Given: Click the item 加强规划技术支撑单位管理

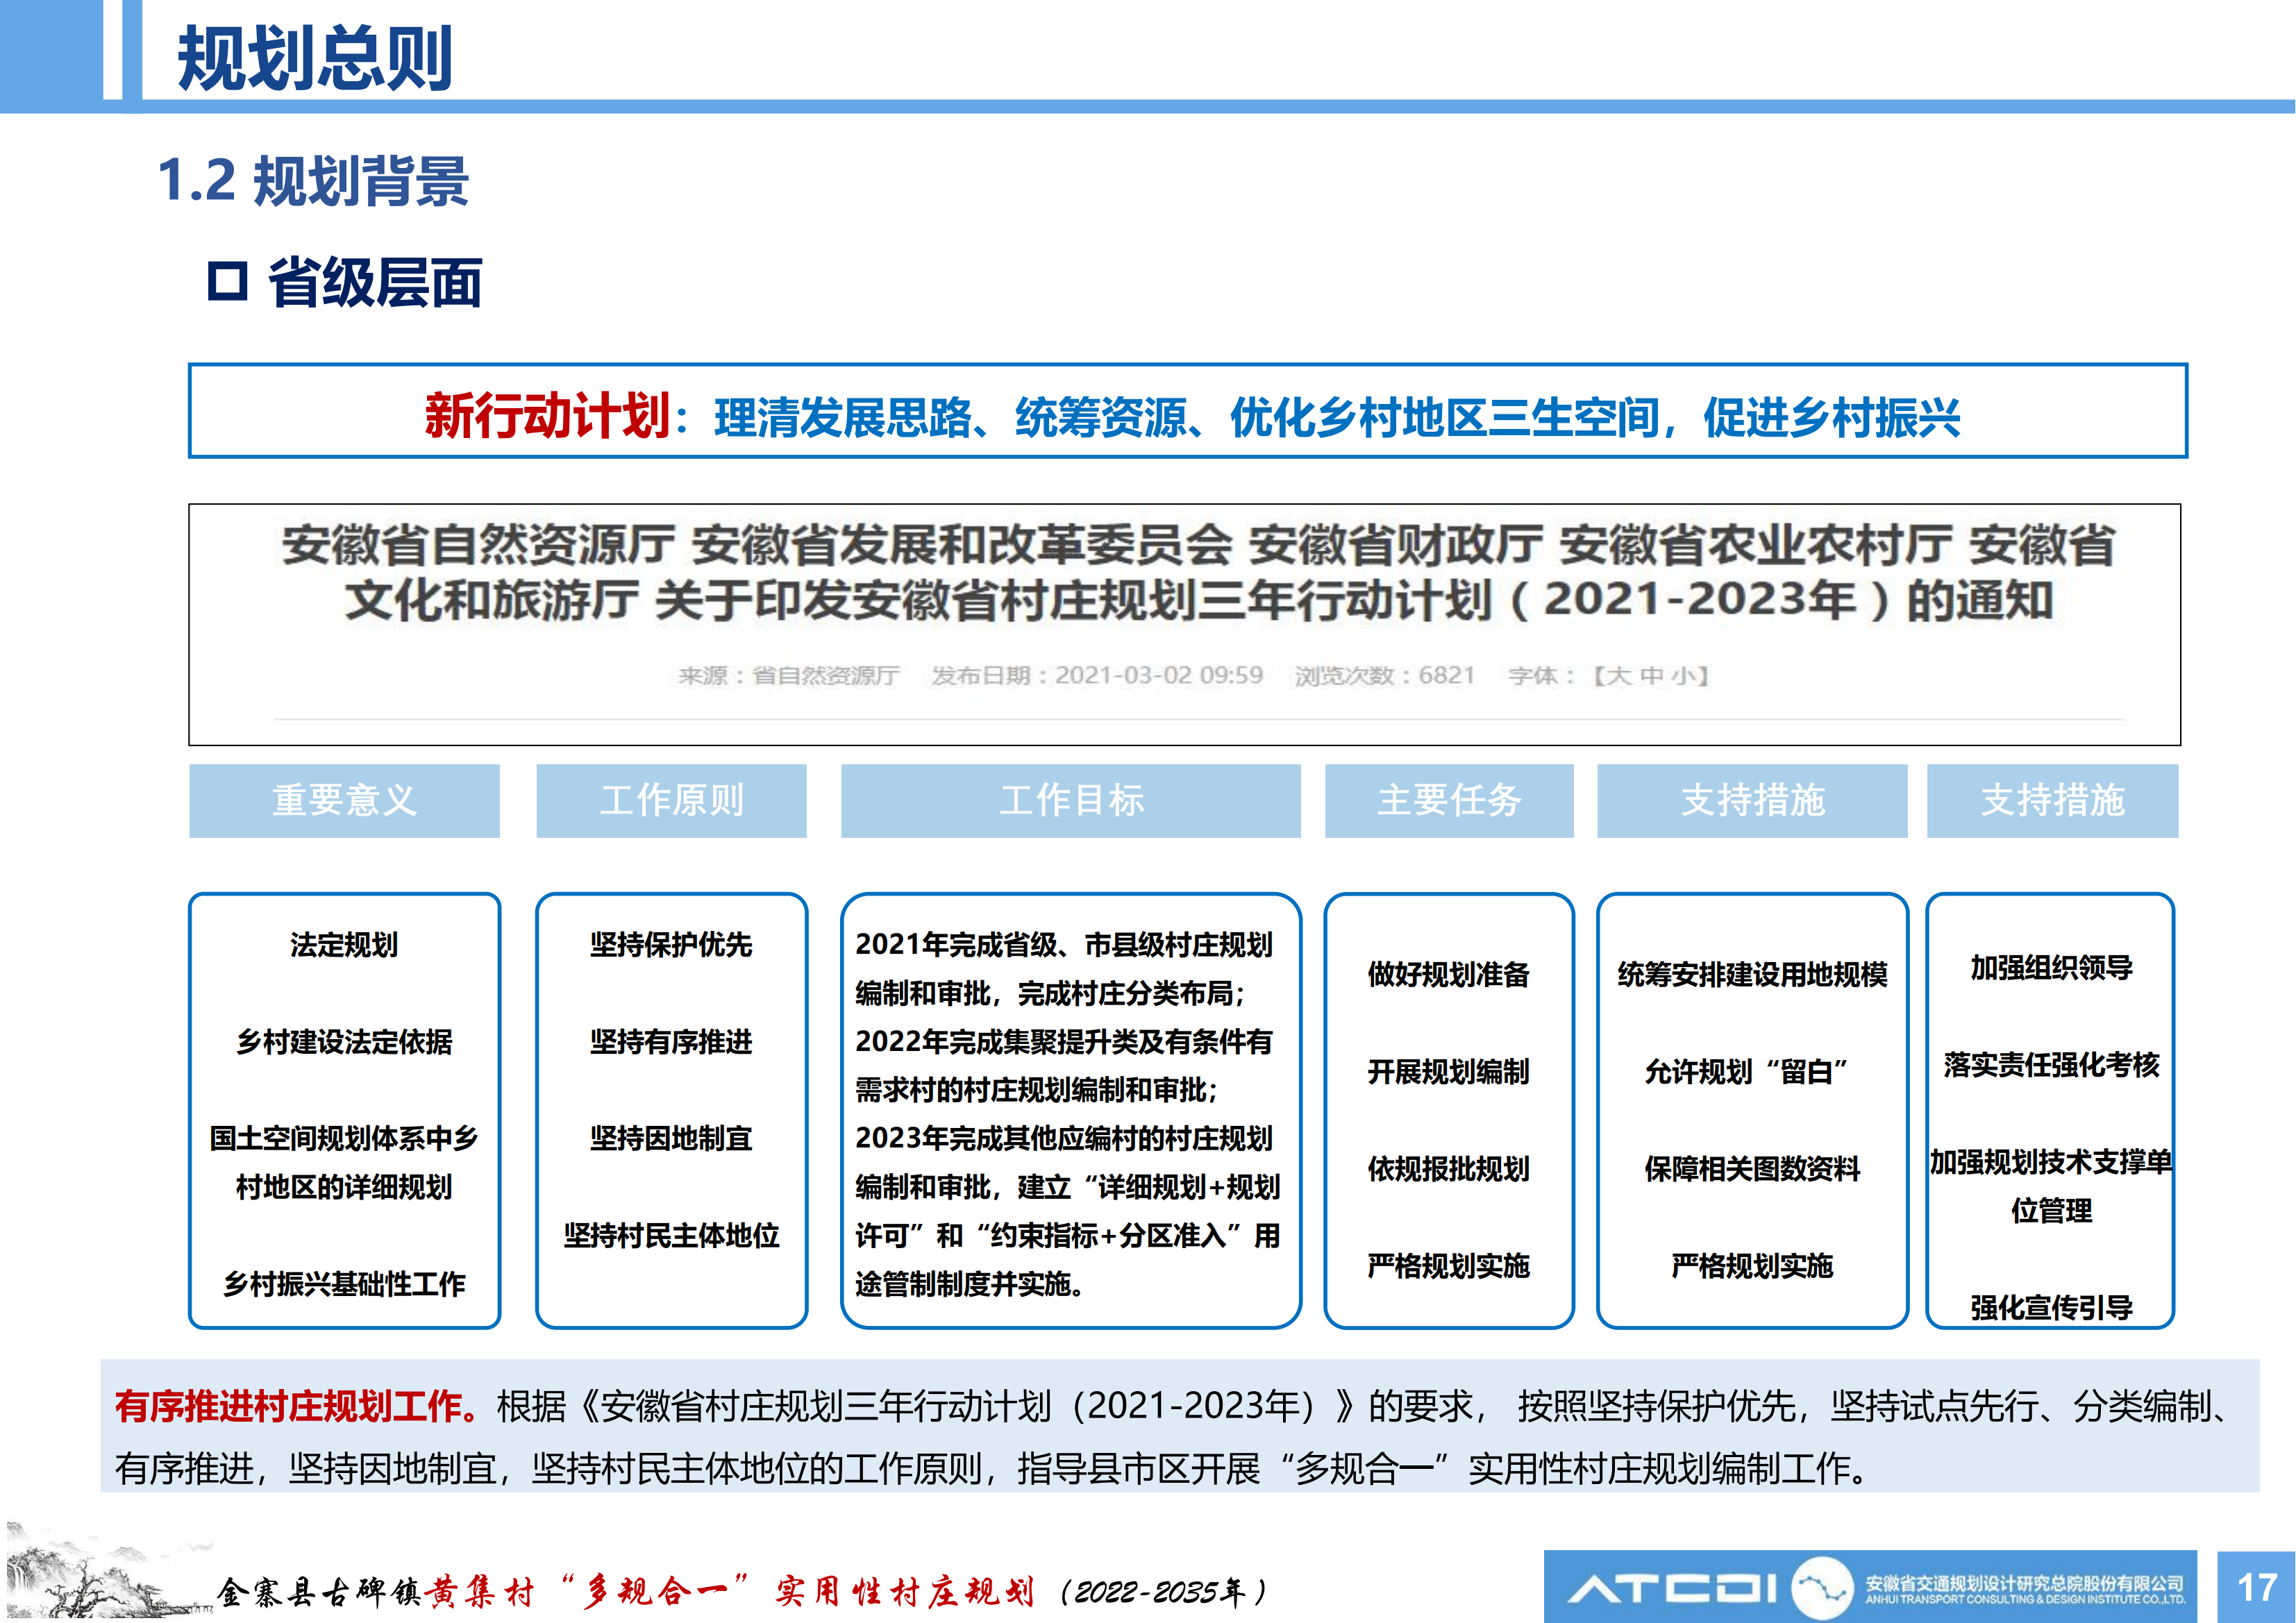Looking at the screenshot, I should 2051,1186.
